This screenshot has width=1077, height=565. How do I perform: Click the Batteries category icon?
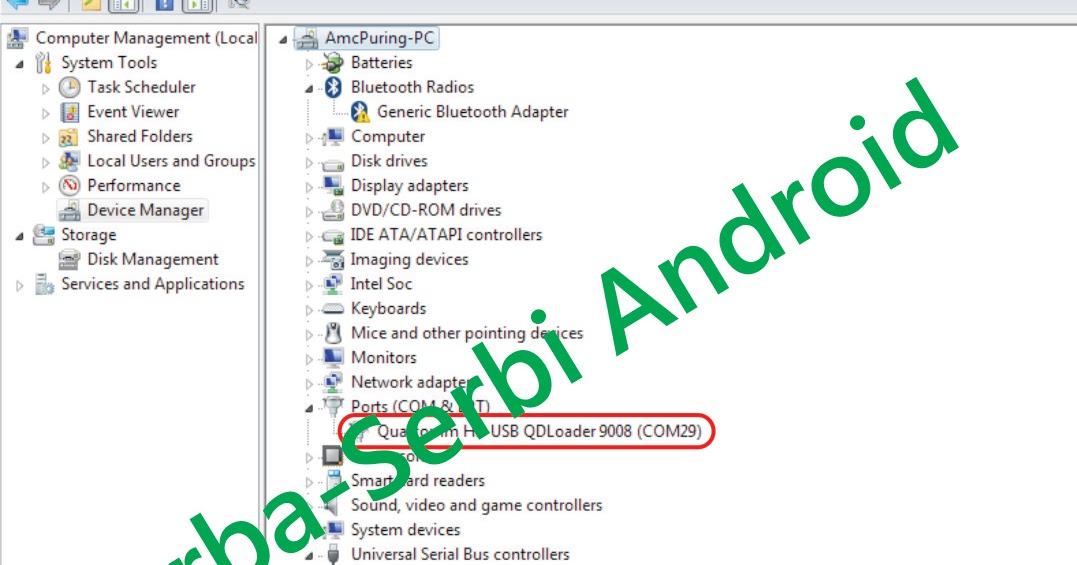click(333, 63)
